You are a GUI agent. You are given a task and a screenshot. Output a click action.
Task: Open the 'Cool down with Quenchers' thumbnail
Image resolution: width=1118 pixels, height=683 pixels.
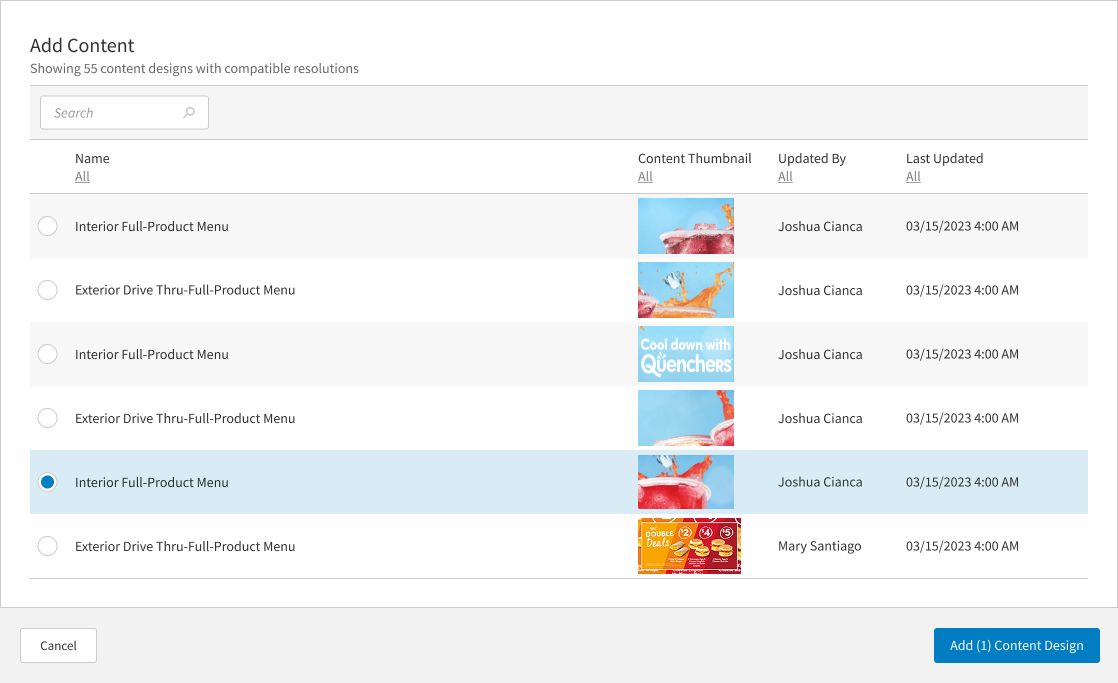[x=686, y=354]
